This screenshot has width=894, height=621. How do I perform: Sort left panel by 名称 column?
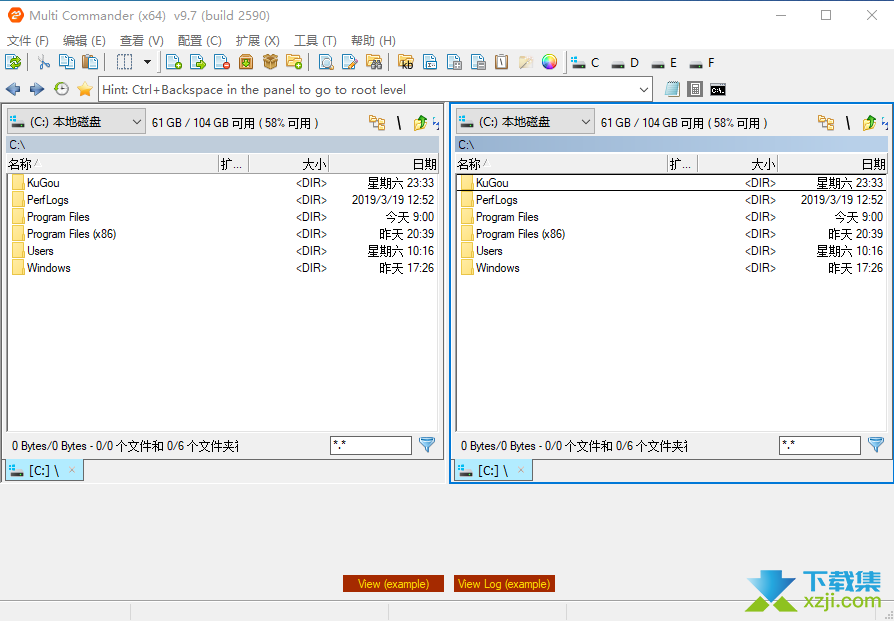pyautogui.click(x=112, y=164)
